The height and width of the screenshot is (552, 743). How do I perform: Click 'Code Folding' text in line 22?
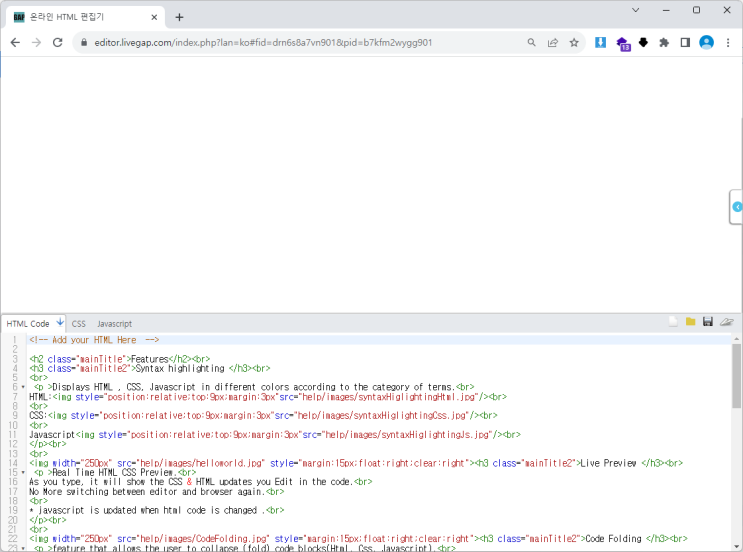(x=614, y=539)
